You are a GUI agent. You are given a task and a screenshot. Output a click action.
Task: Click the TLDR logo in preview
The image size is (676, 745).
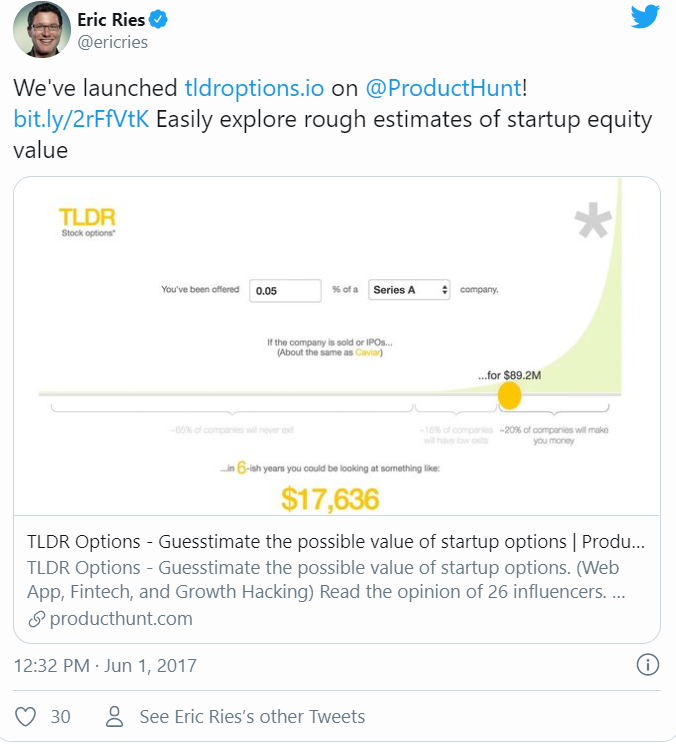tap(90, 221)
